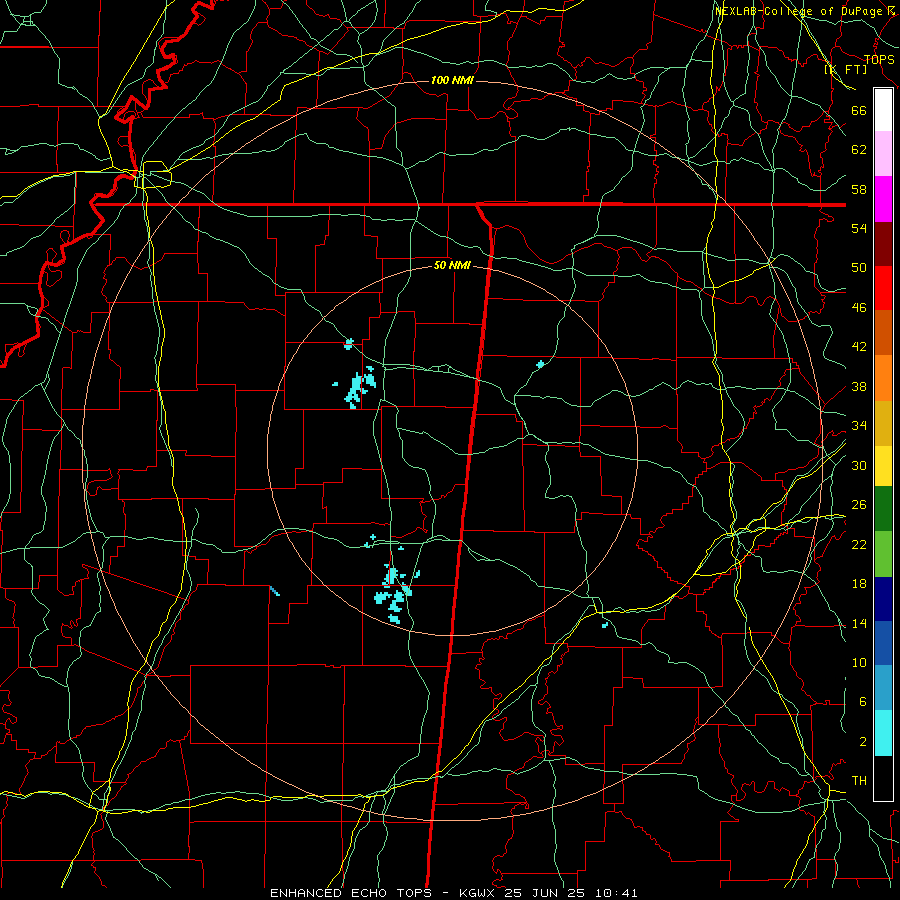The height and width of the screenshot is (900, 900).
Task: Click the light steel-blue legend swatch
Action: click(x=883, y=688)
